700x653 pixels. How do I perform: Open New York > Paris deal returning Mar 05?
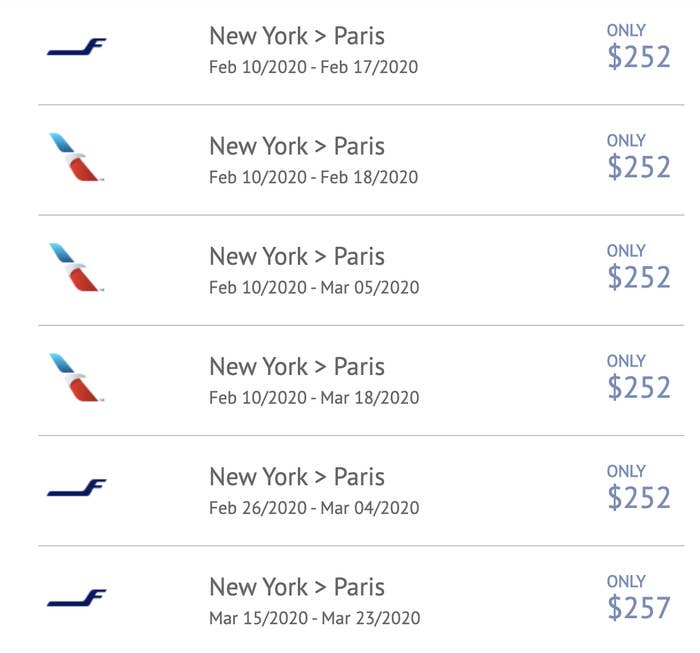tap(361, 270)
